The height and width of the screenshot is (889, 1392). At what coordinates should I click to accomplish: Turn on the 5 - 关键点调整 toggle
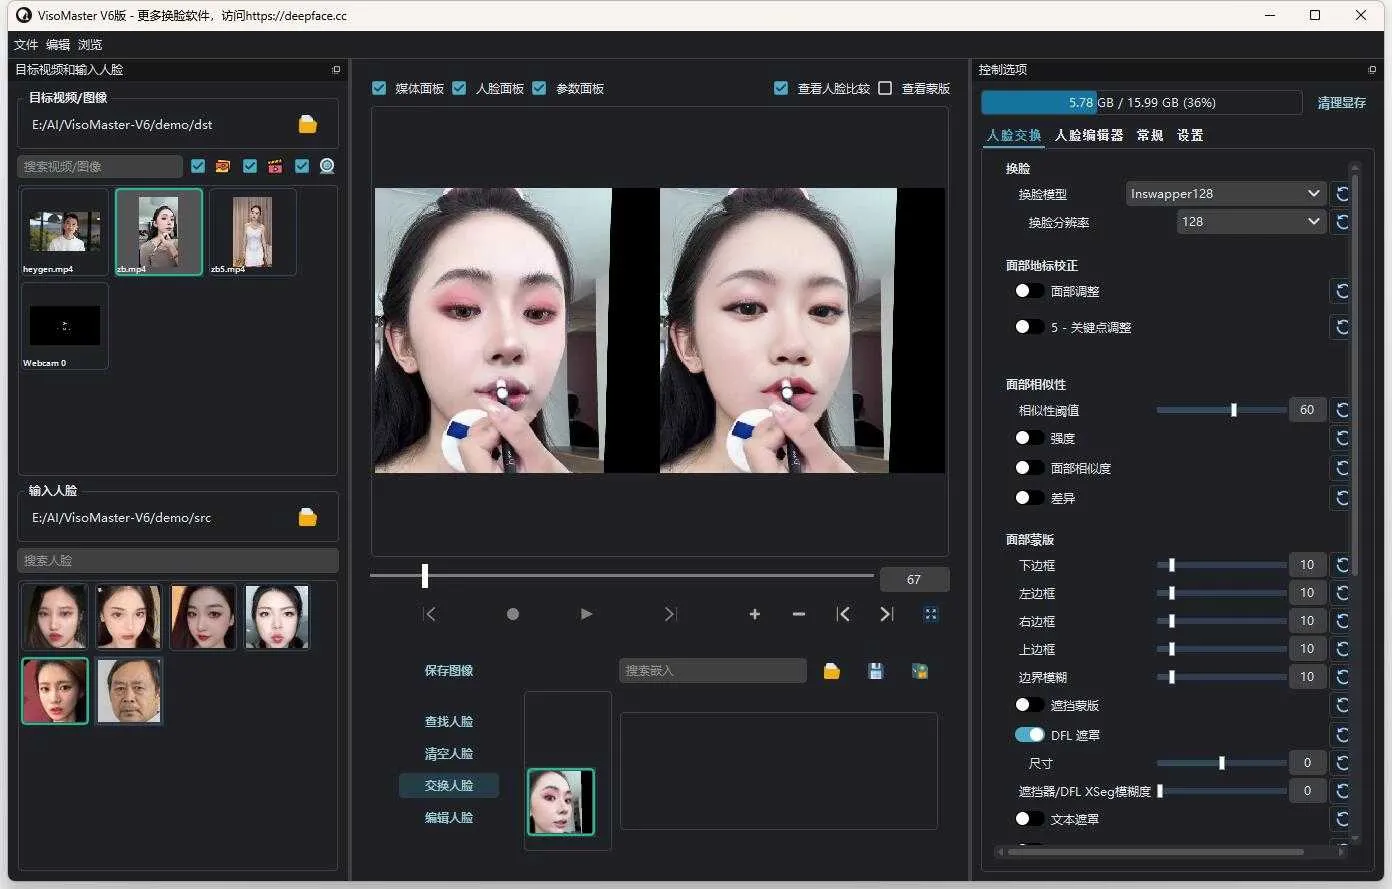[x=1029, y=327]
